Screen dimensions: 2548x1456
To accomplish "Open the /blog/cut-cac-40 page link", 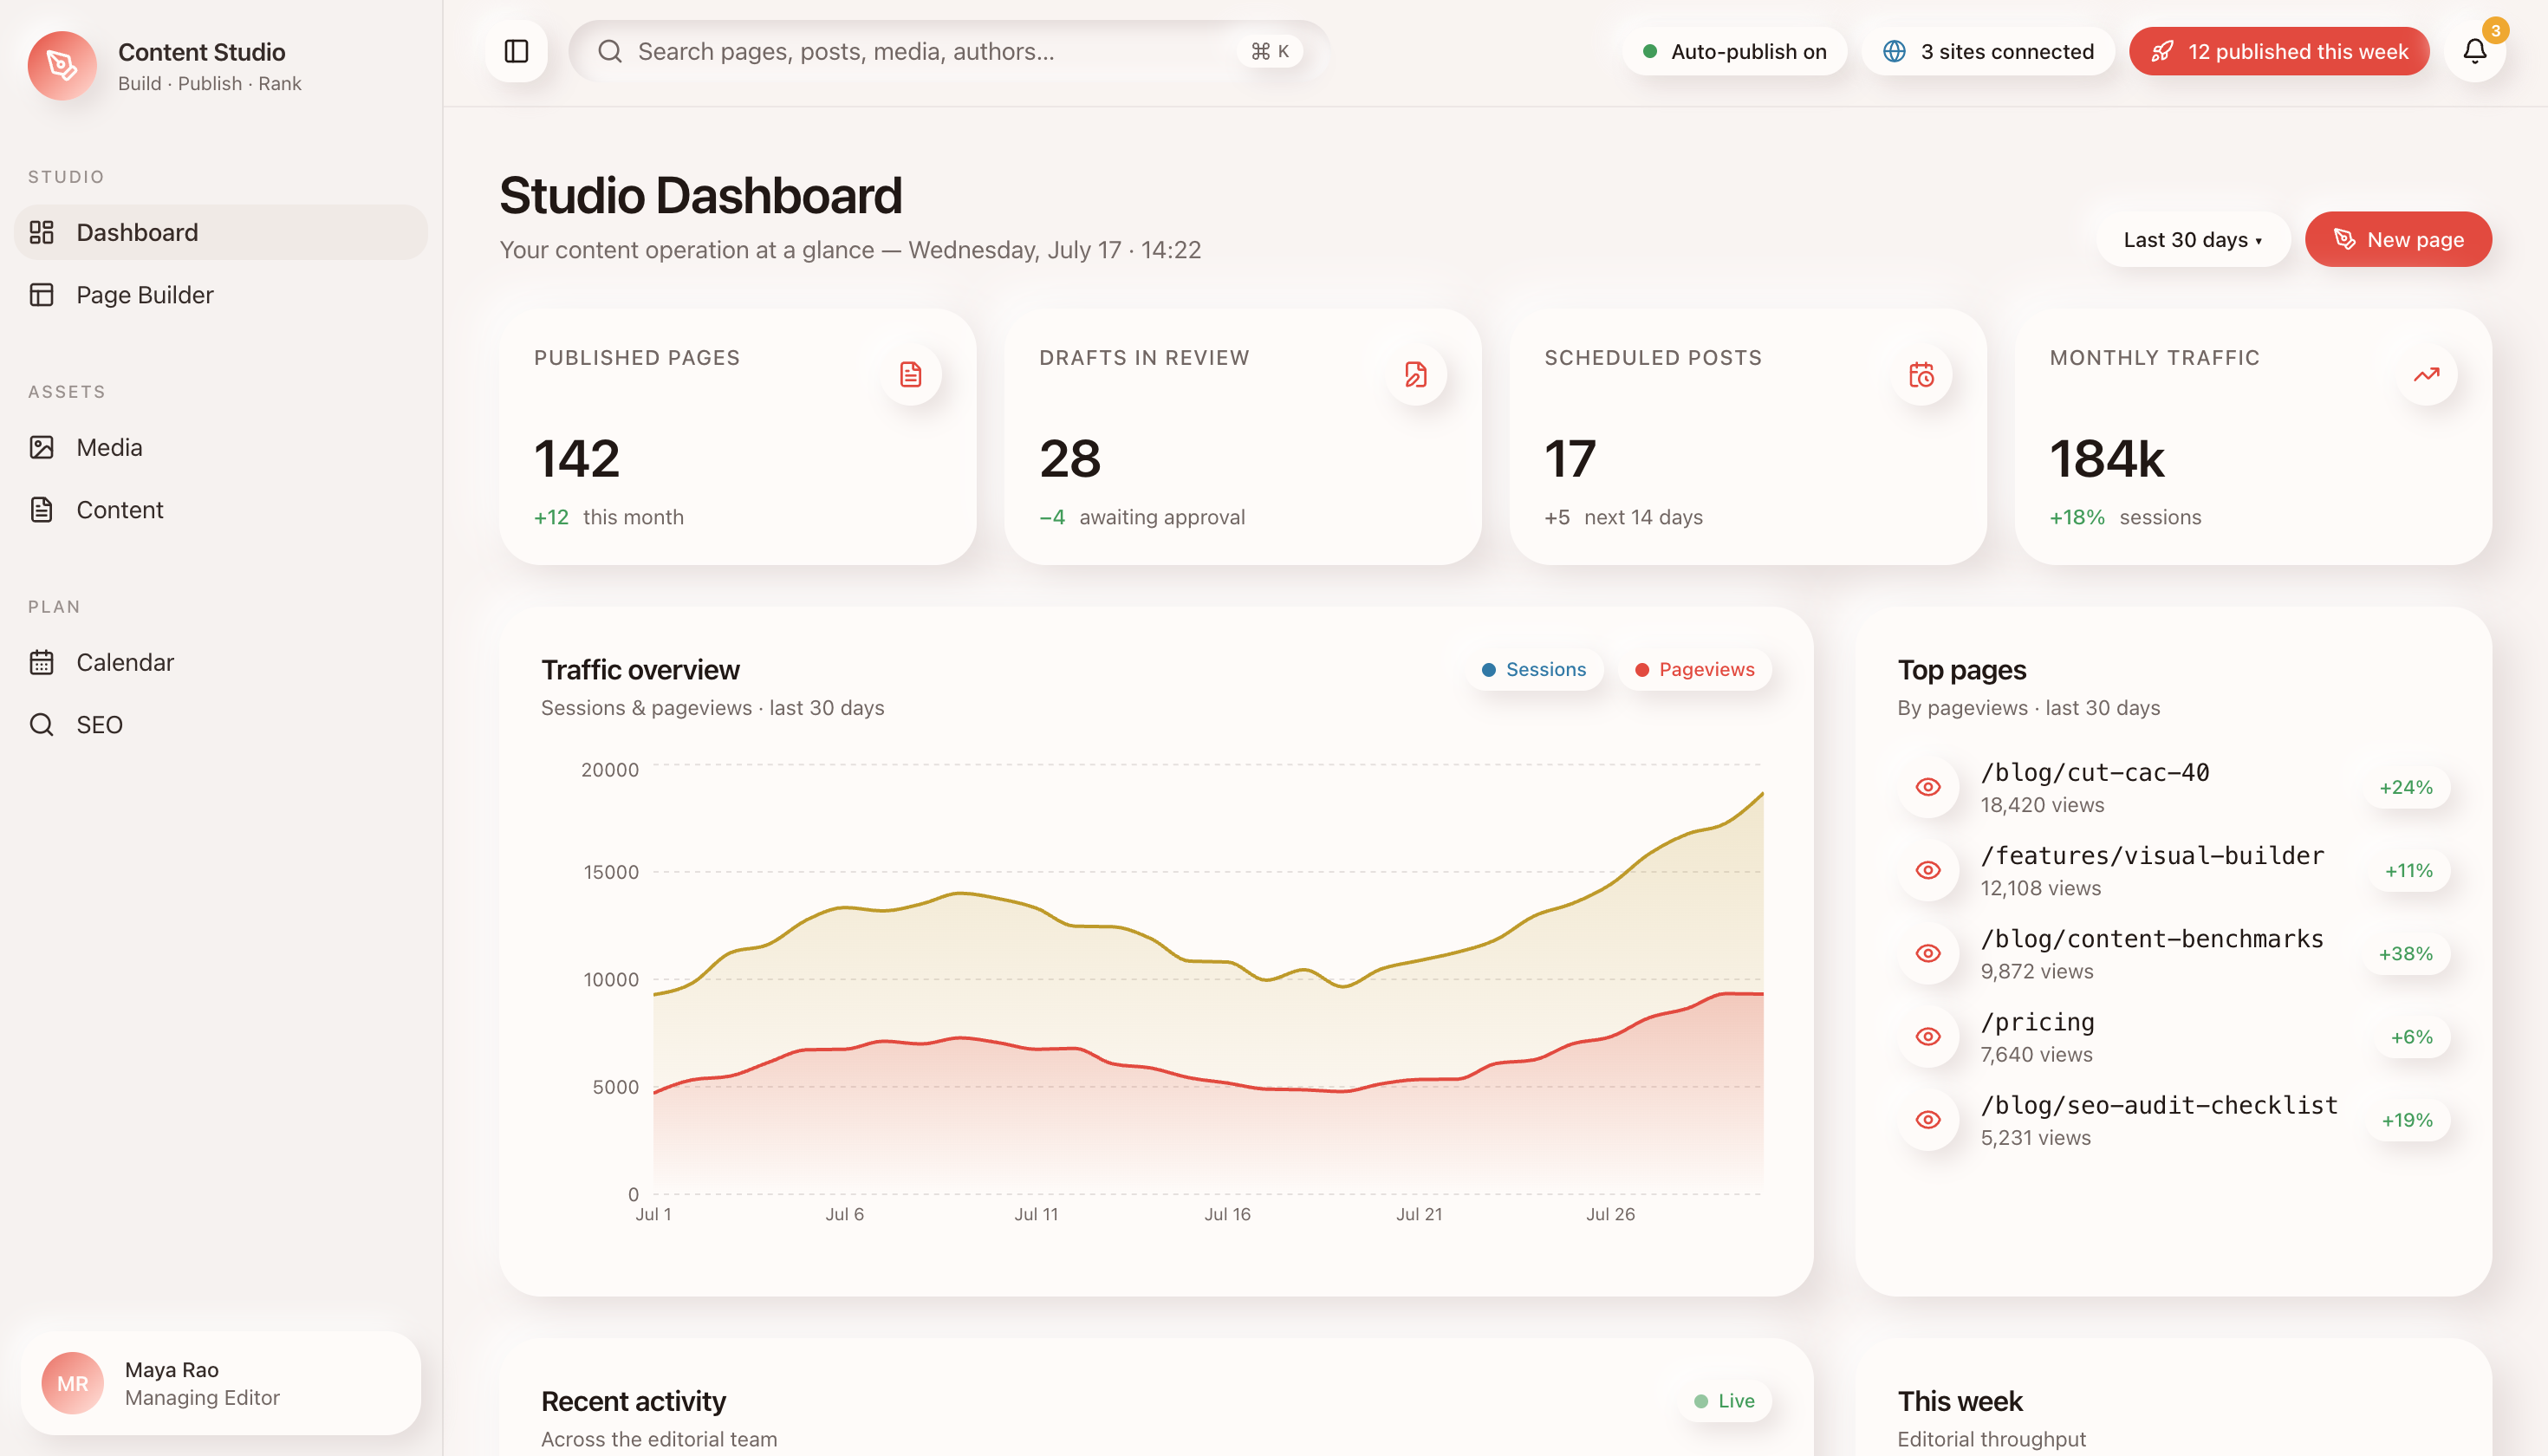I will pos(2095,772).
